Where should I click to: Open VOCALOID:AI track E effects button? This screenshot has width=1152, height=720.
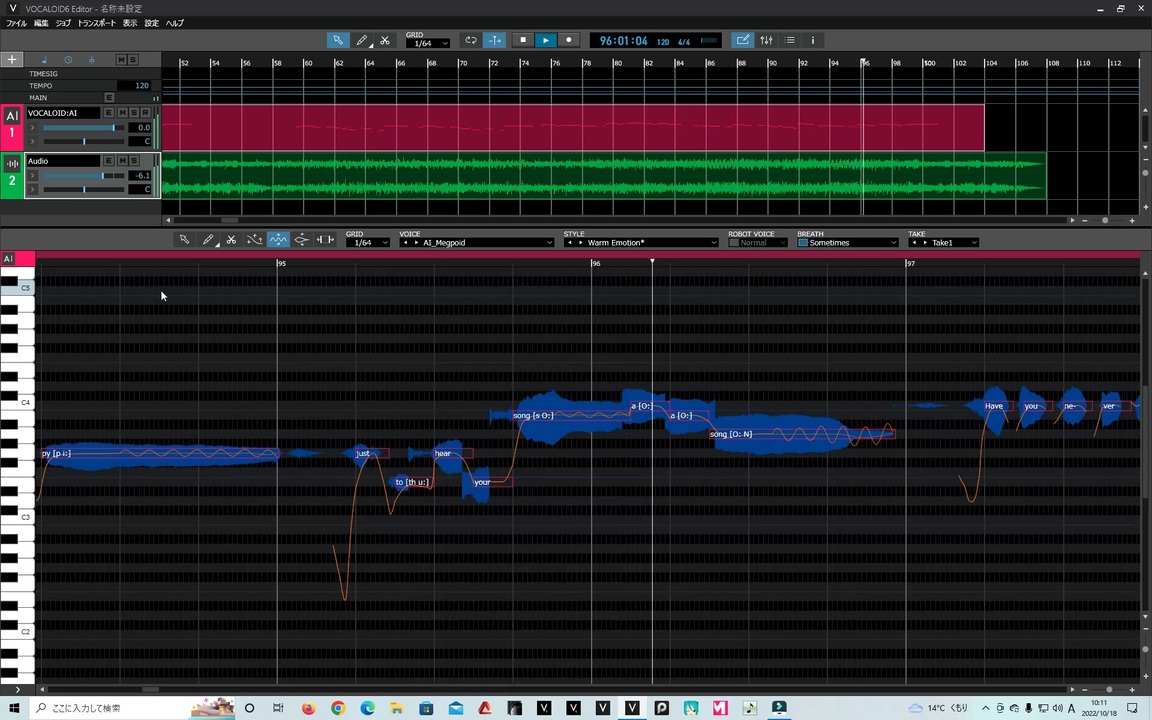tap(109, 112)
